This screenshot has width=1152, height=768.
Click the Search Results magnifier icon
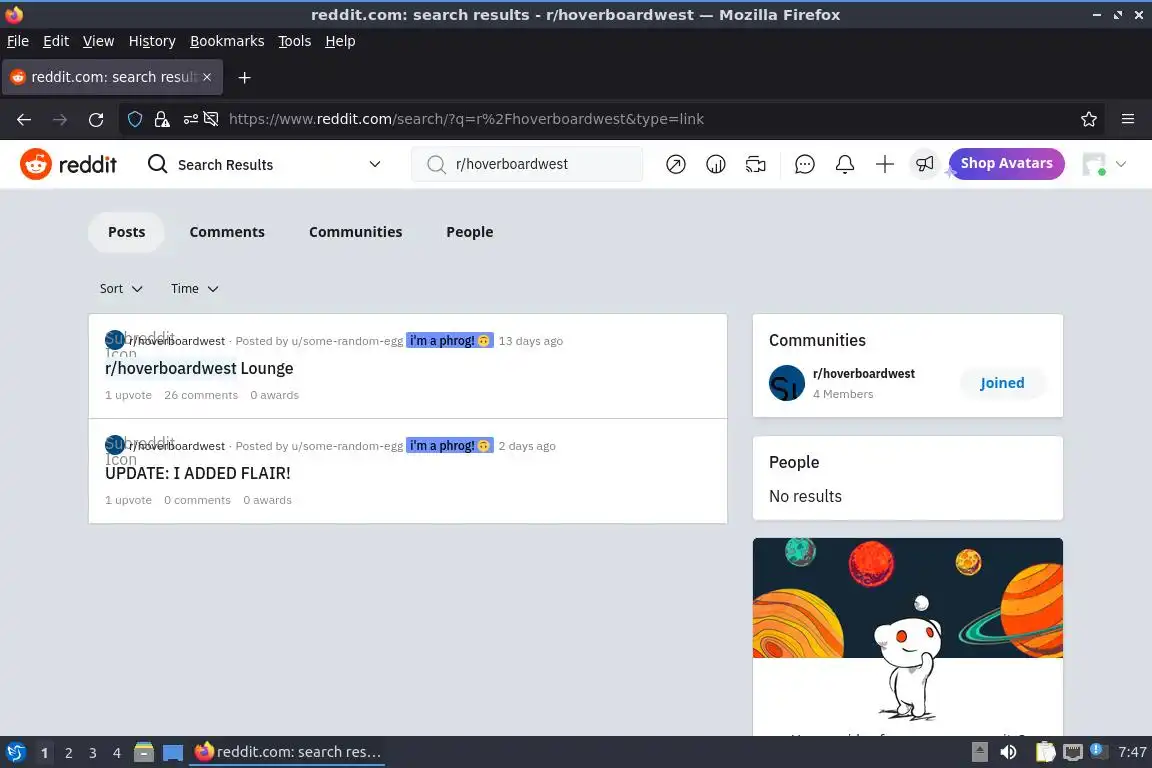click(157, 164)
